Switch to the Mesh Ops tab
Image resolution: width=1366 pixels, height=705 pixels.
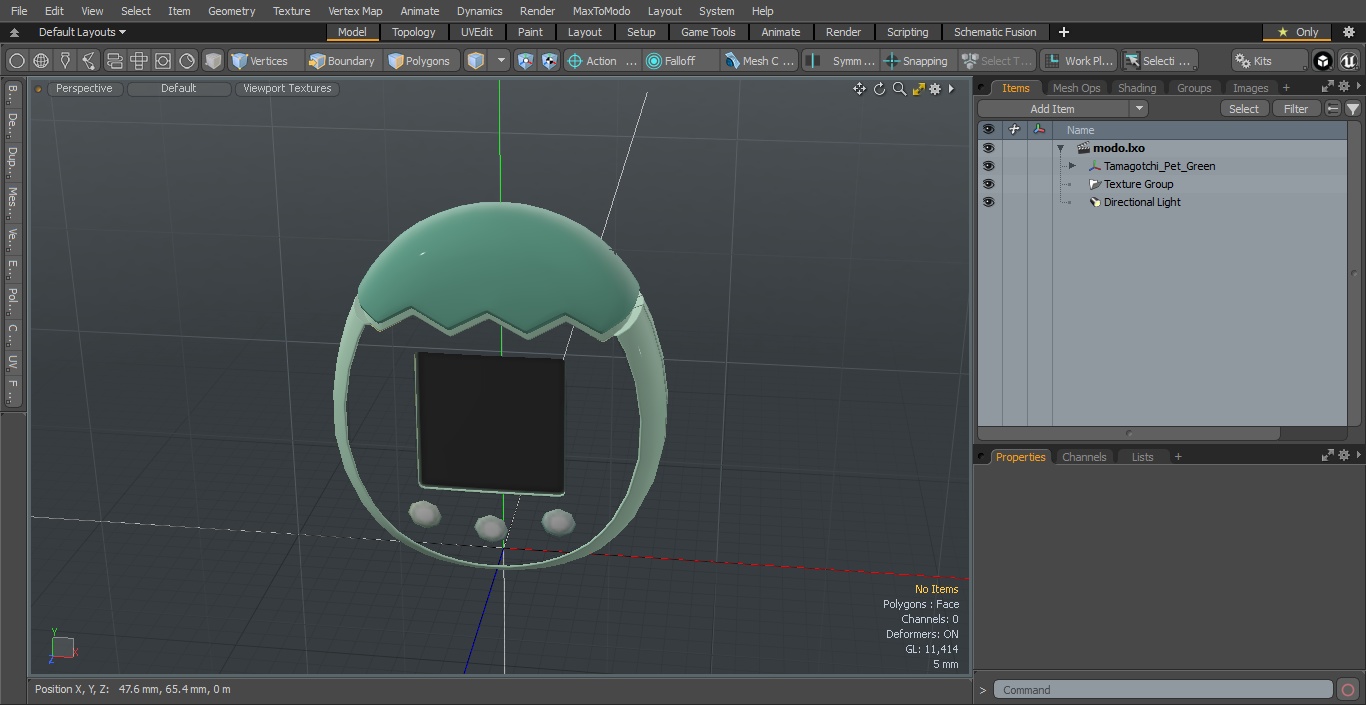coord(1076,88)
